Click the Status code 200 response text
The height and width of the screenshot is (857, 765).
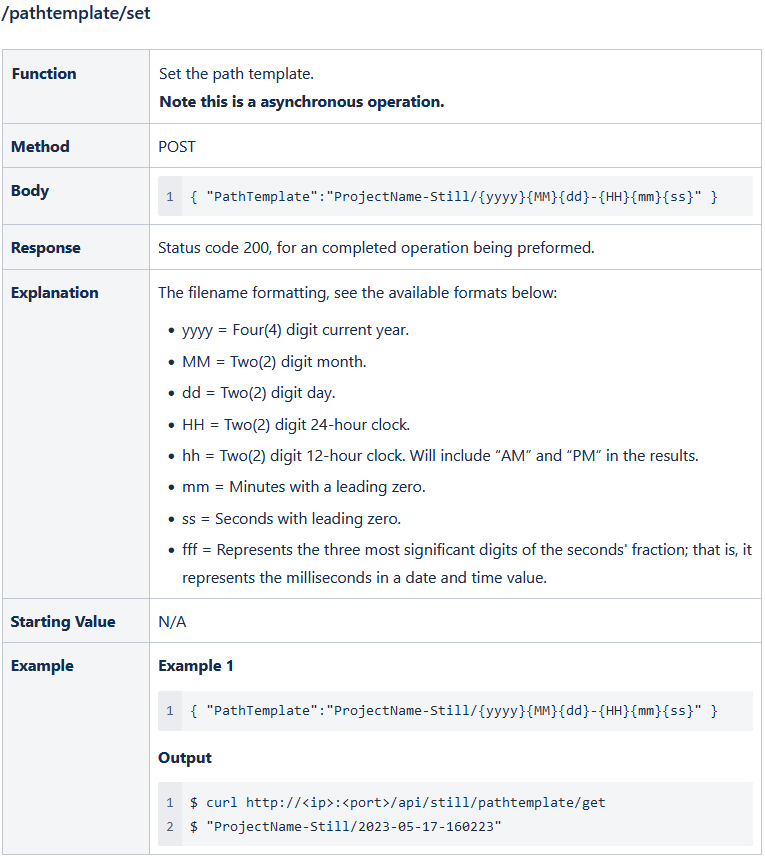(376, 248)
